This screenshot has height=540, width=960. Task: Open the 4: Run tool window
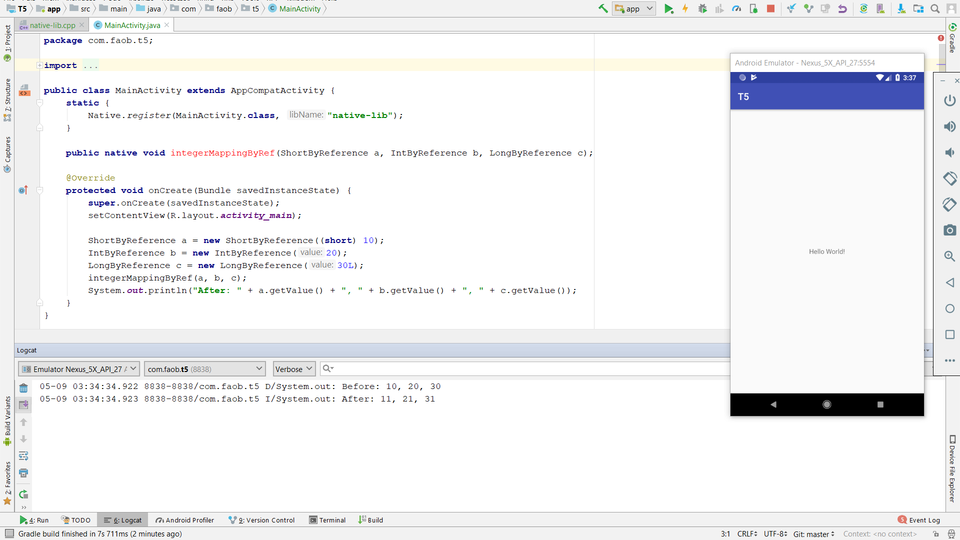(34, 520)
